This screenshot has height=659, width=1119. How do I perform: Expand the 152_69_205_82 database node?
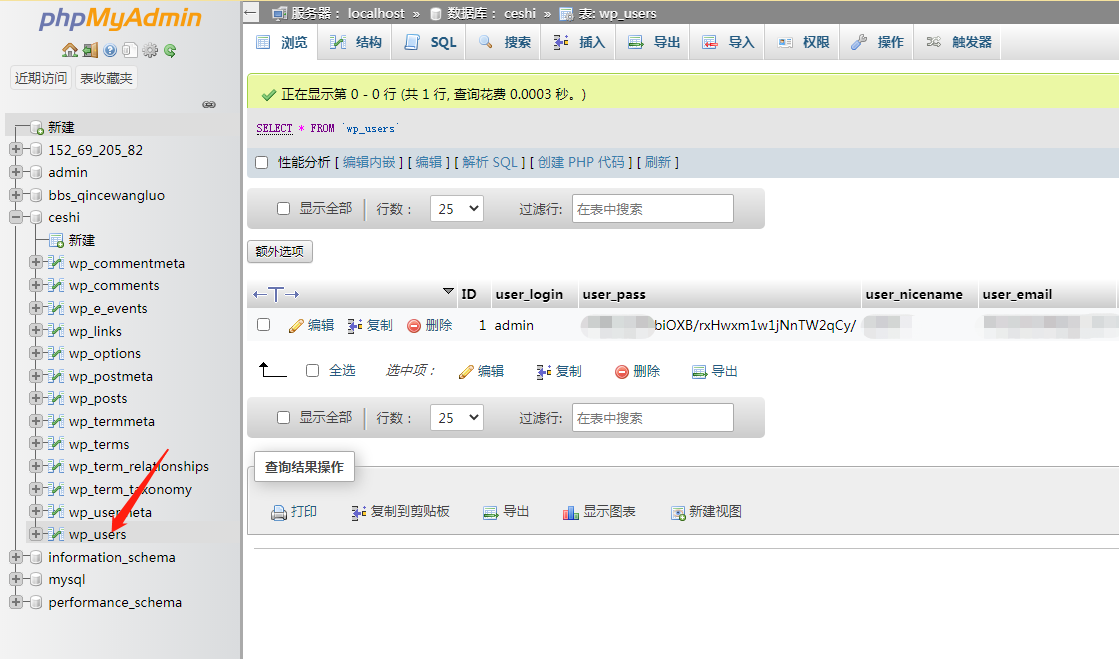(x=16, y=149)
